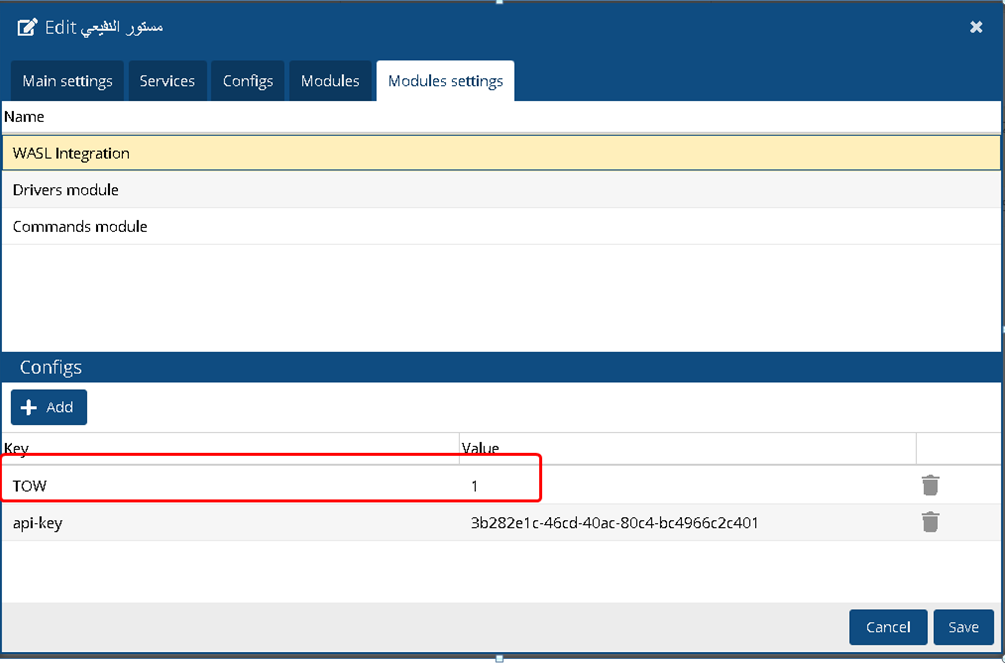1005x663 pixels.
Task: Delete the TOW config row
Action: (930, 486)
